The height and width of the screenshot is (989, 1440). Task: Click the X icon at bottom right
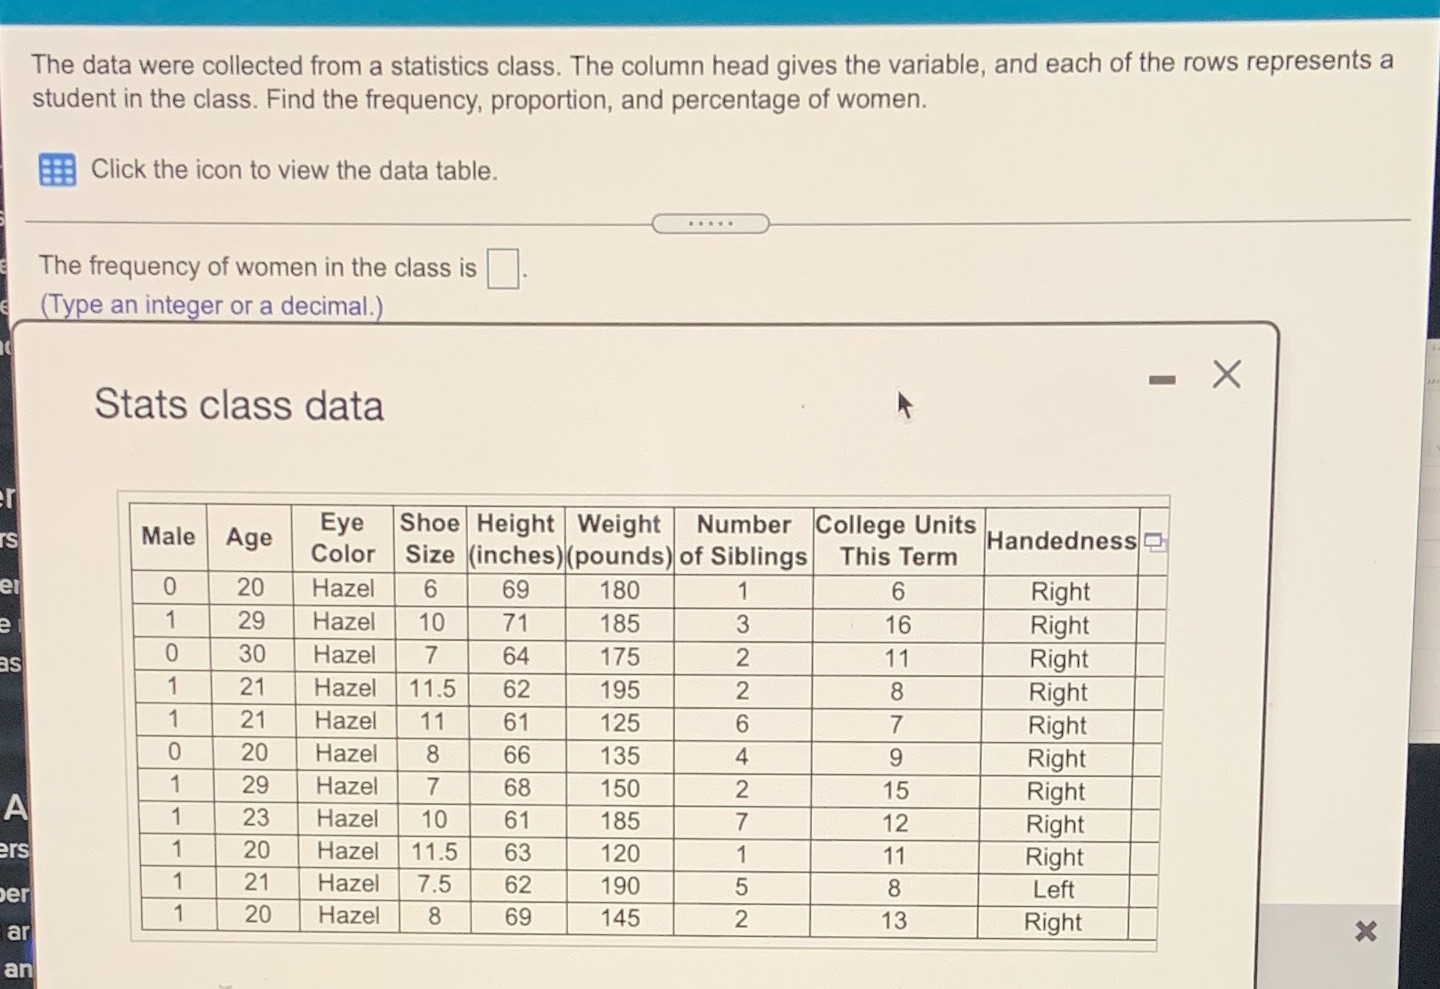coord(1365,930)
